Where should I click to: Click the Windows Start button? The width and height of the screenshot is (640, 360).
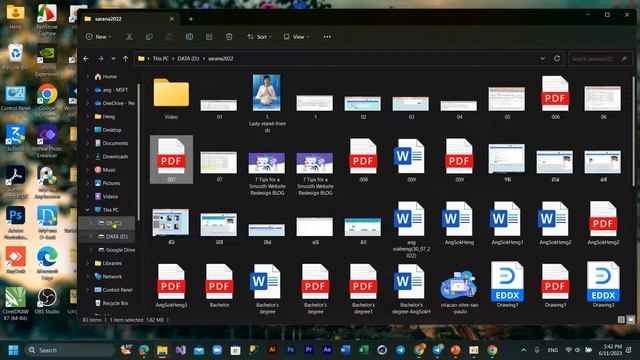13,350
